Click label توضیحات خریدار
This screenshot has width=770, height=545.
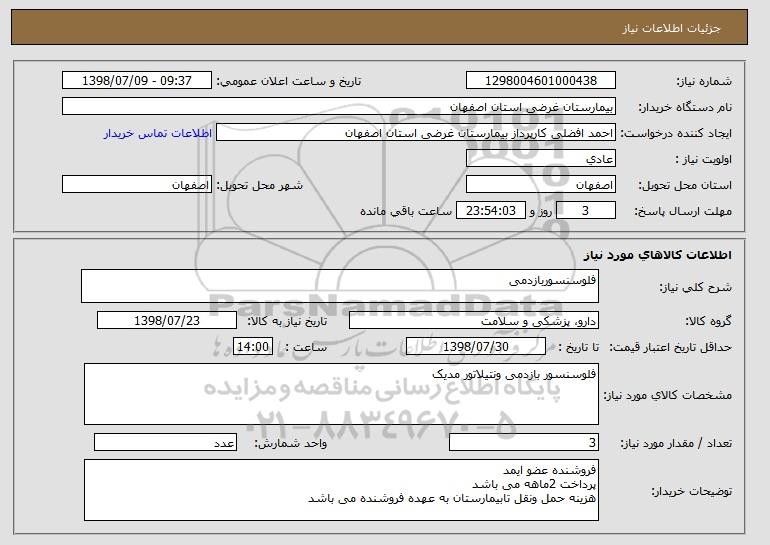(691, 491)
